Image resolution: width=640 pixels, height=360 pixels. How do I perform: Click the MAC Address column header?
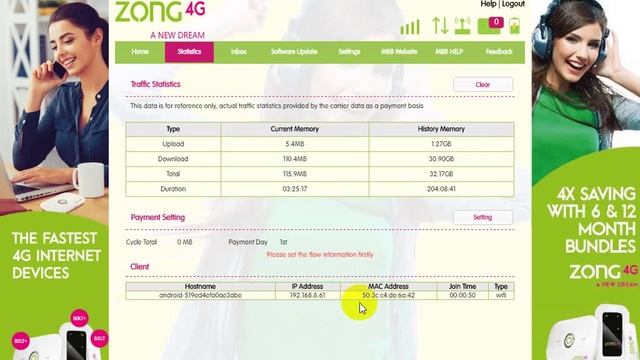click(388, 287)
